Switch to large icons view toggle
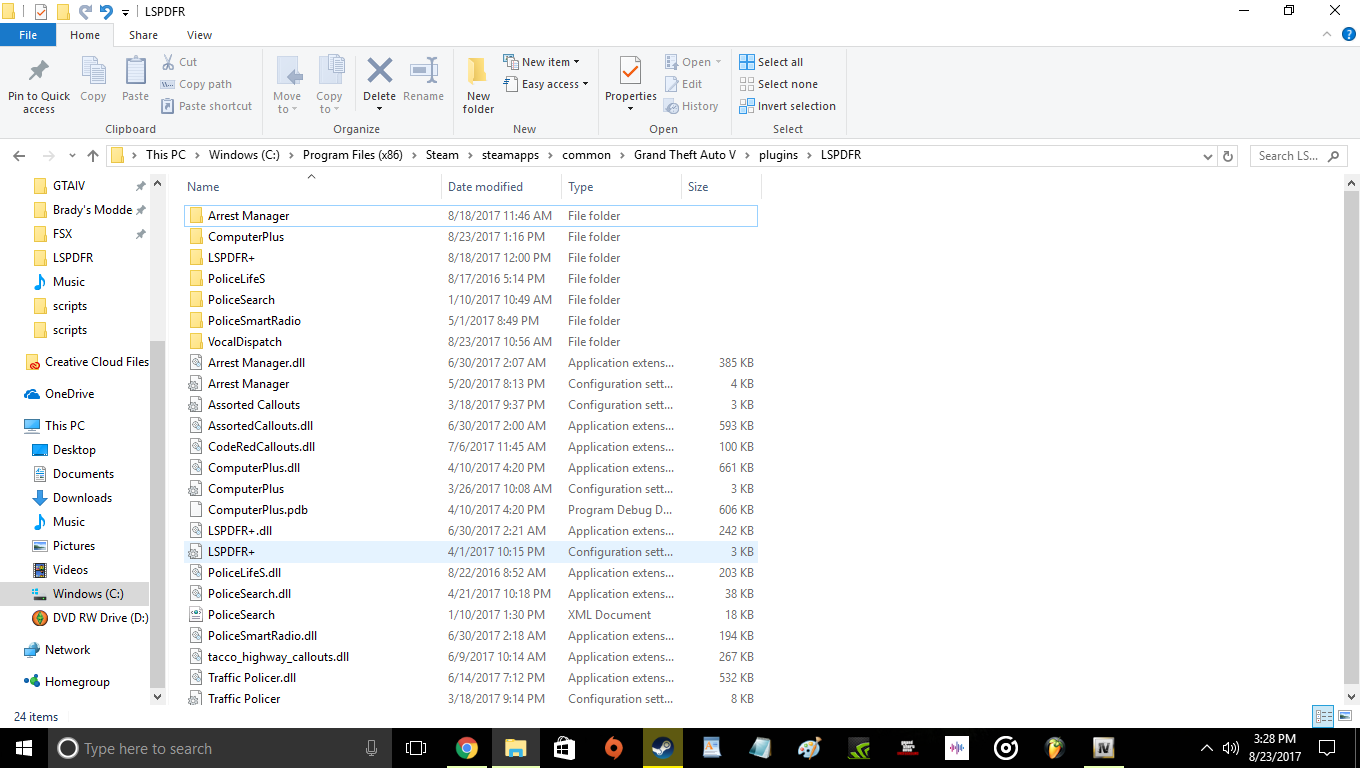1360x768 pixels. pyautogui.click(x=1344, y=716)
